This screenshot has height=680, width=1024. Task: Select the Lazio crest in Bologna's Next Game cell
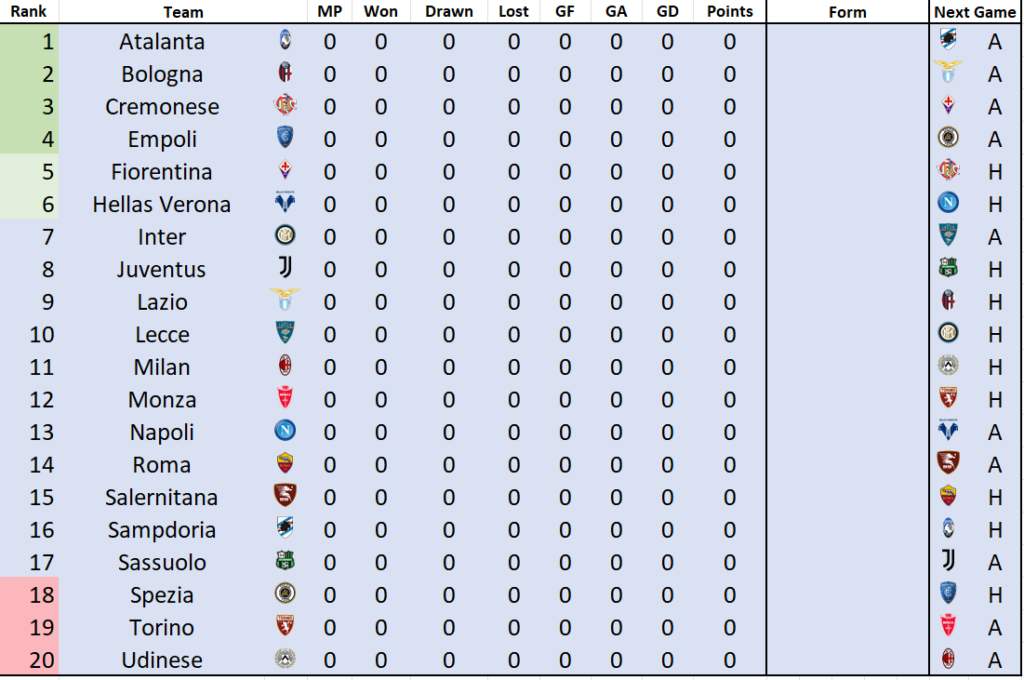[948, 73]
